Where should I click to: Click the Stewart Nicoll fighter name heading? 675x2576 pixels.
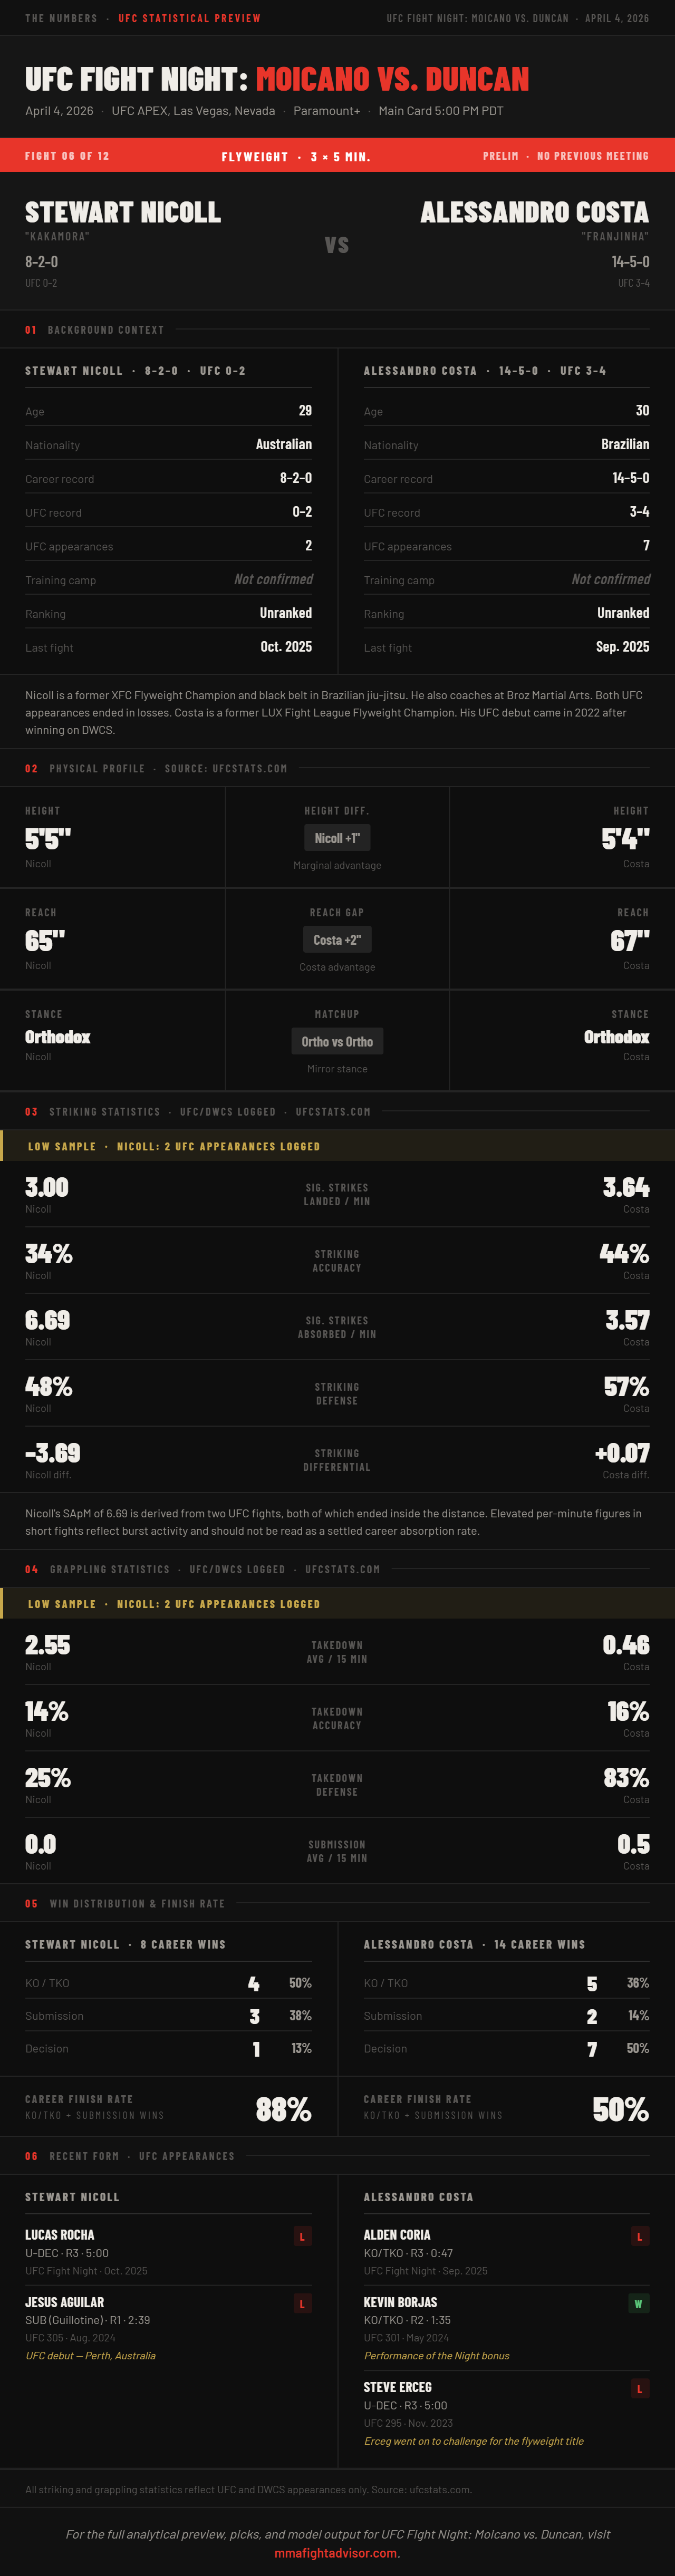coord(123,212)
